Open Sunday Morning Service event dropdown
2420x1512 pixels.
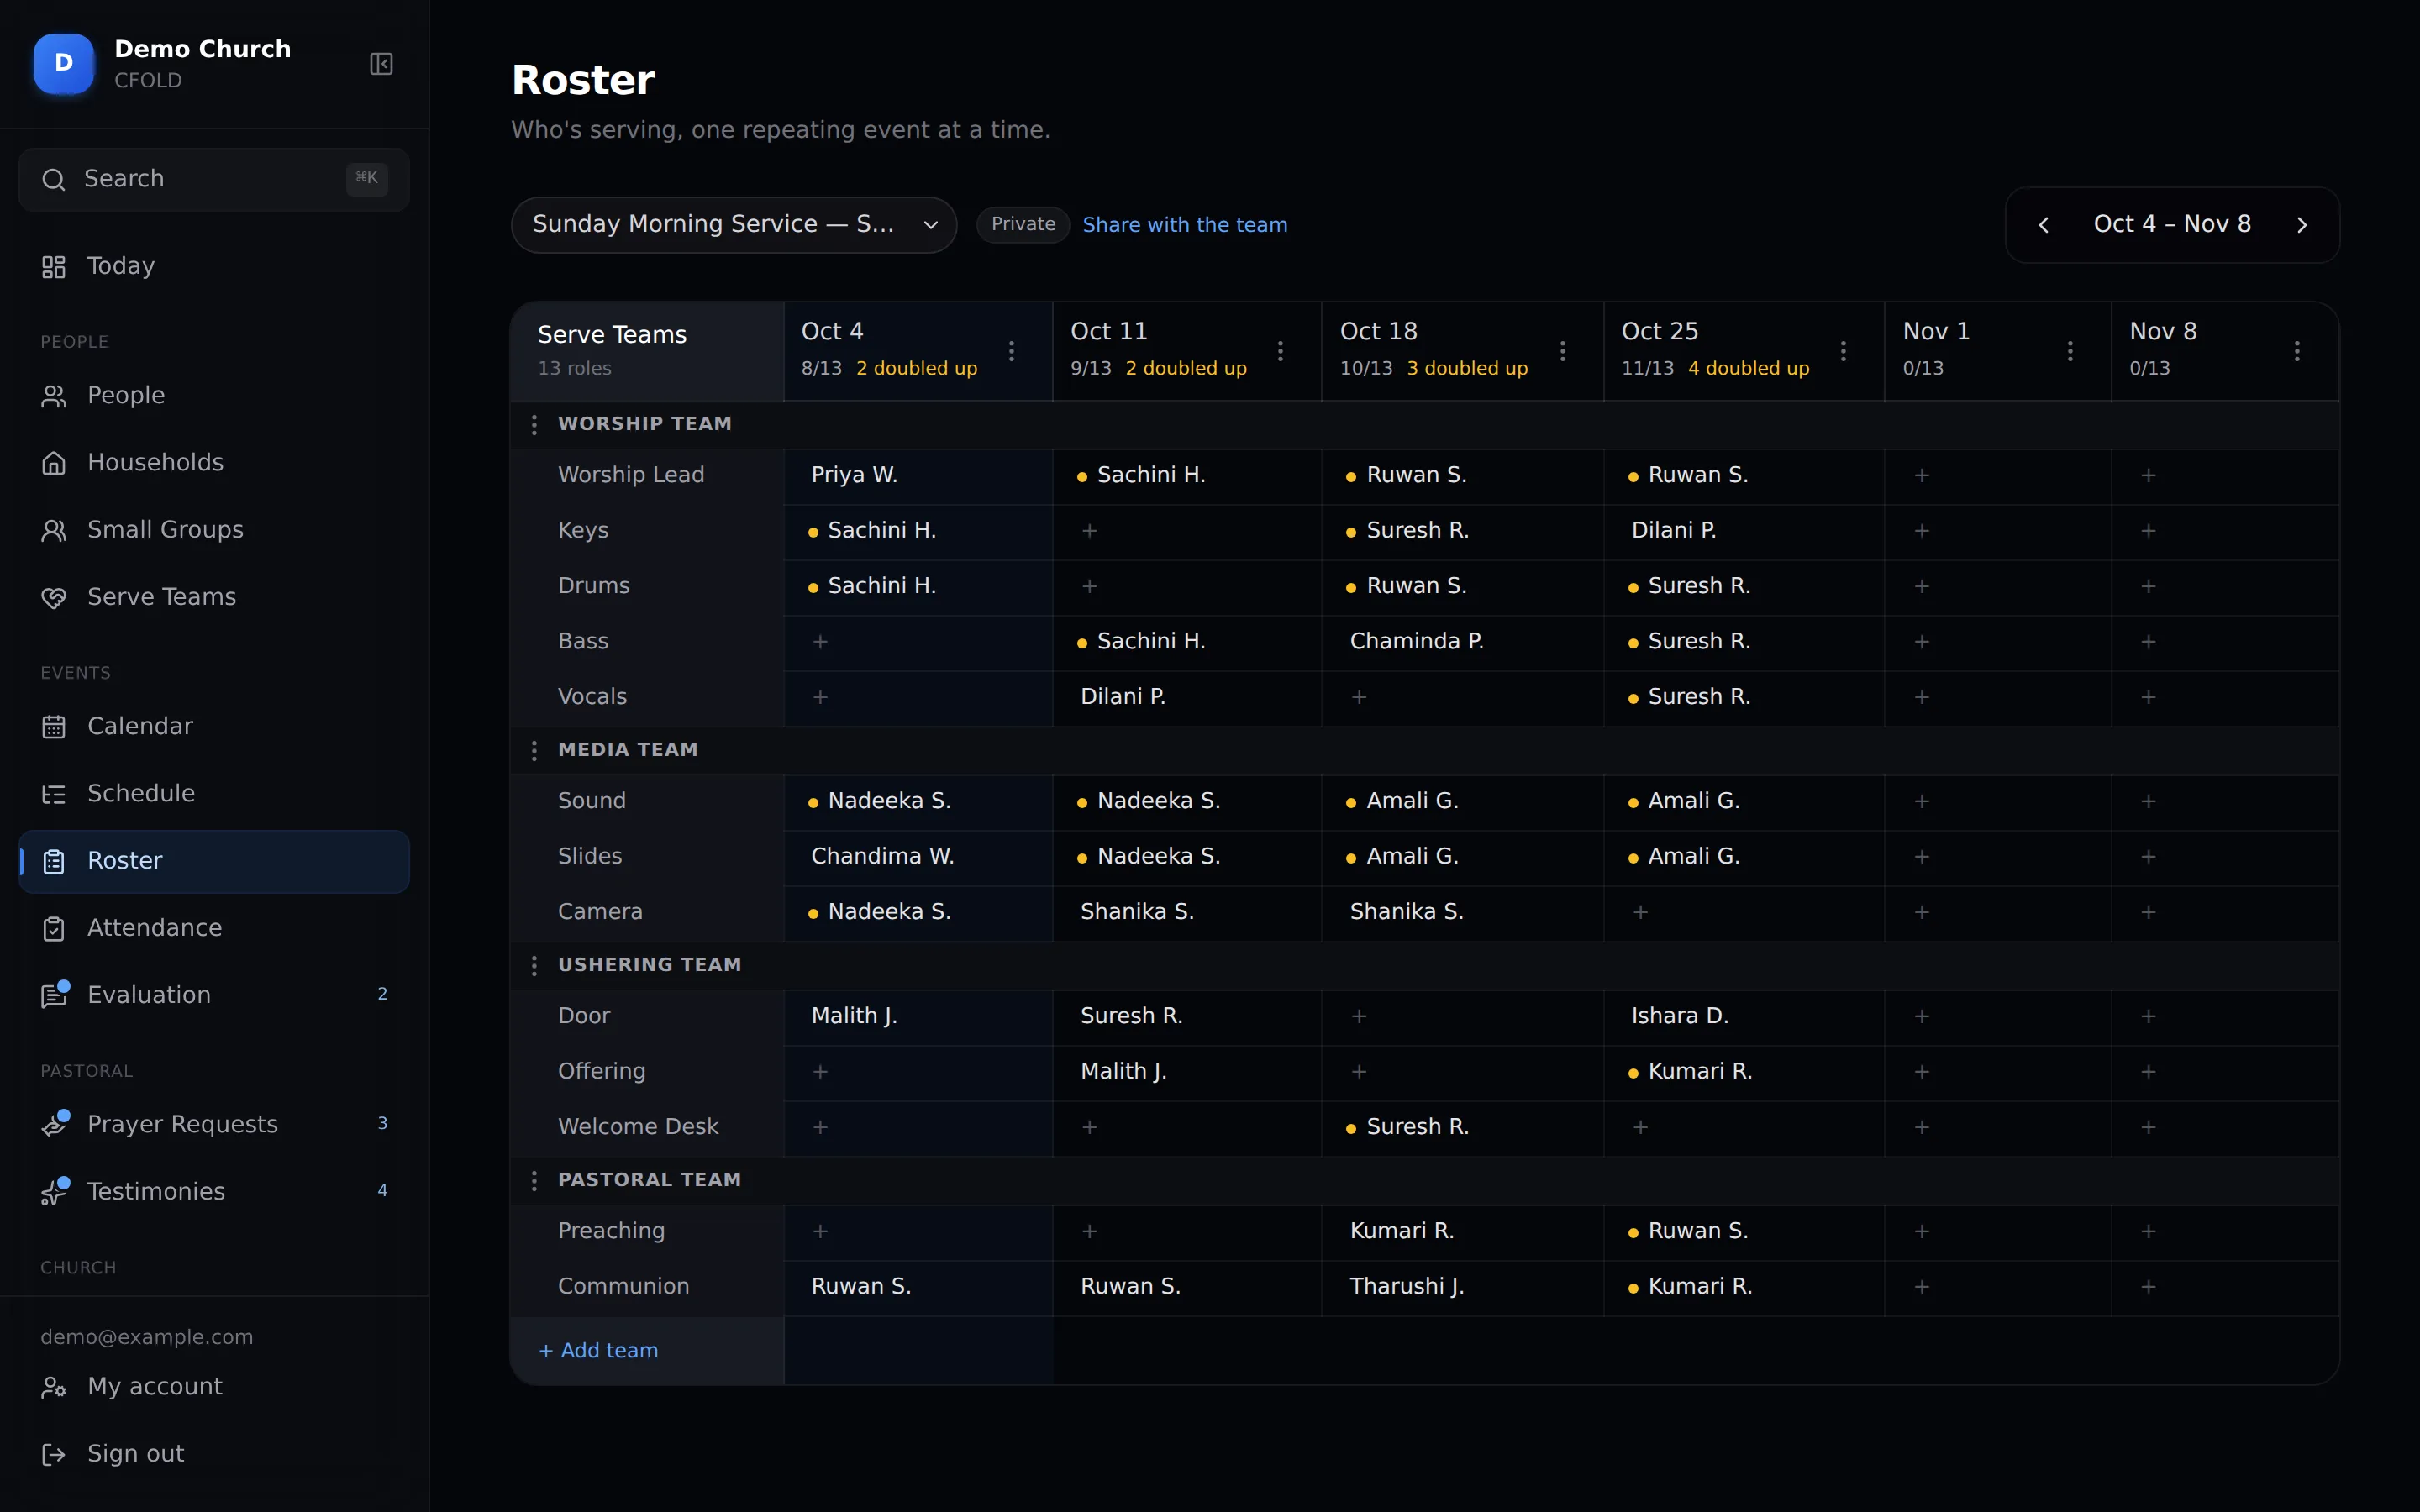click(734, 225)
